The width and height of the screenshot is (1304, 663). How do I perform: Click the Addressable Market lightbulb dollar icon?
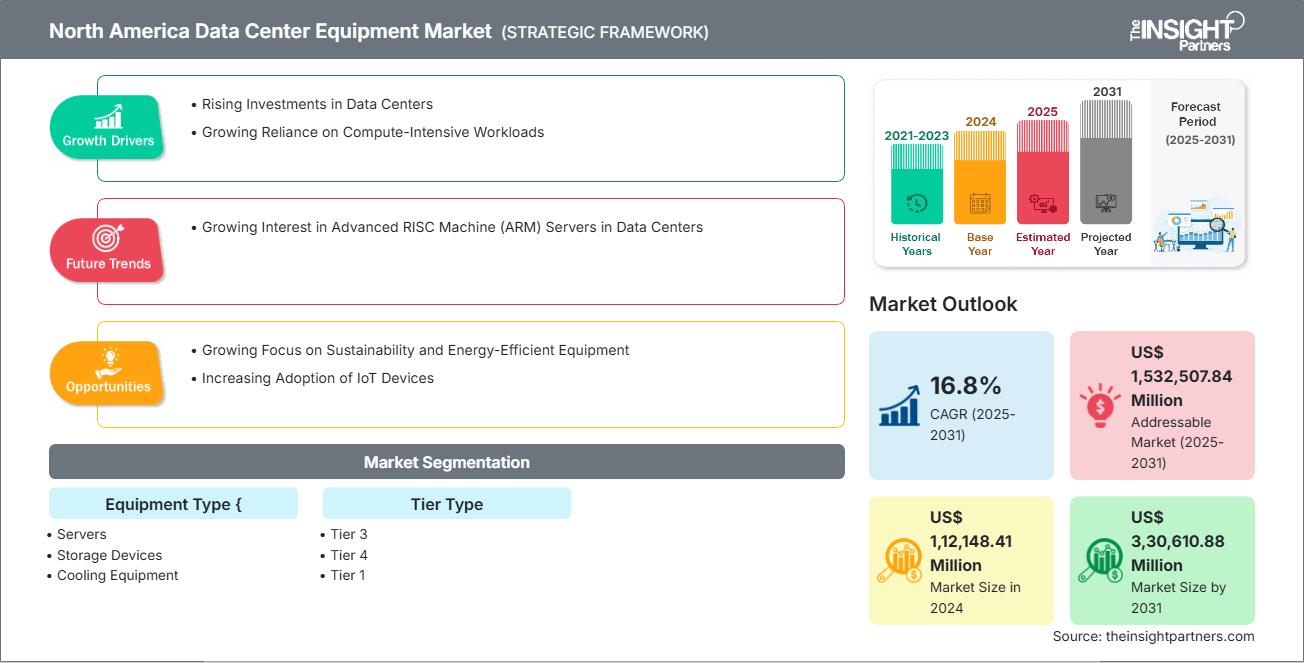[x=1100, y=405]
